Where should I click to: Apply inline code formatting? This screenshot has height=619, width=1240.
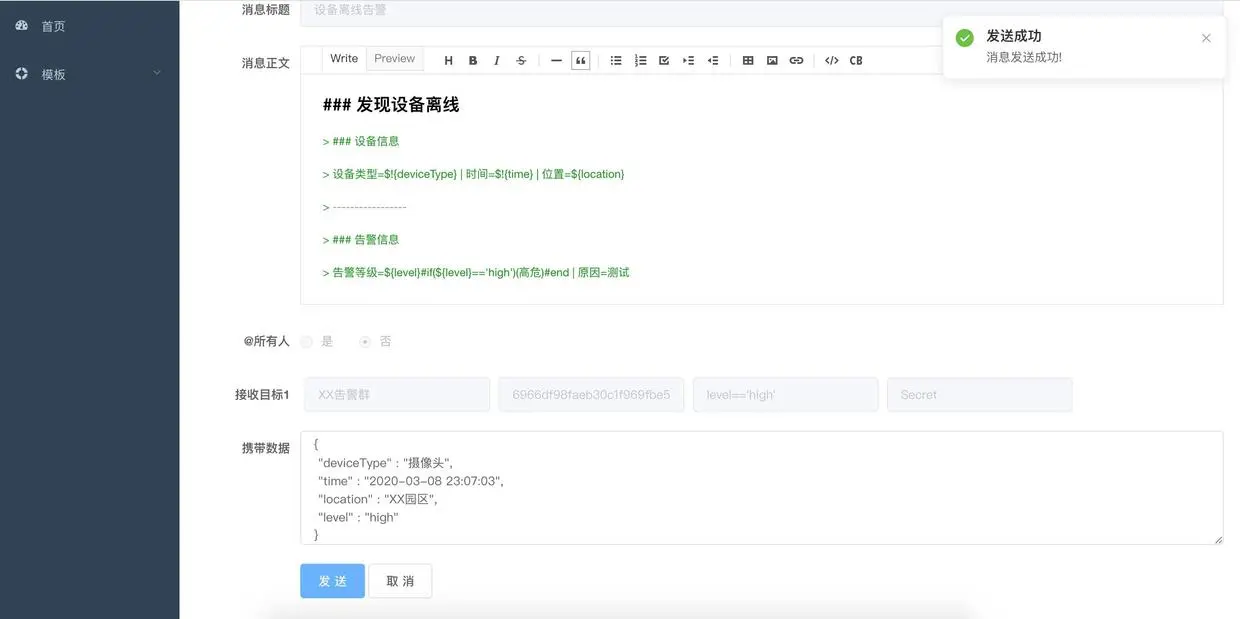tap(832, 61)
